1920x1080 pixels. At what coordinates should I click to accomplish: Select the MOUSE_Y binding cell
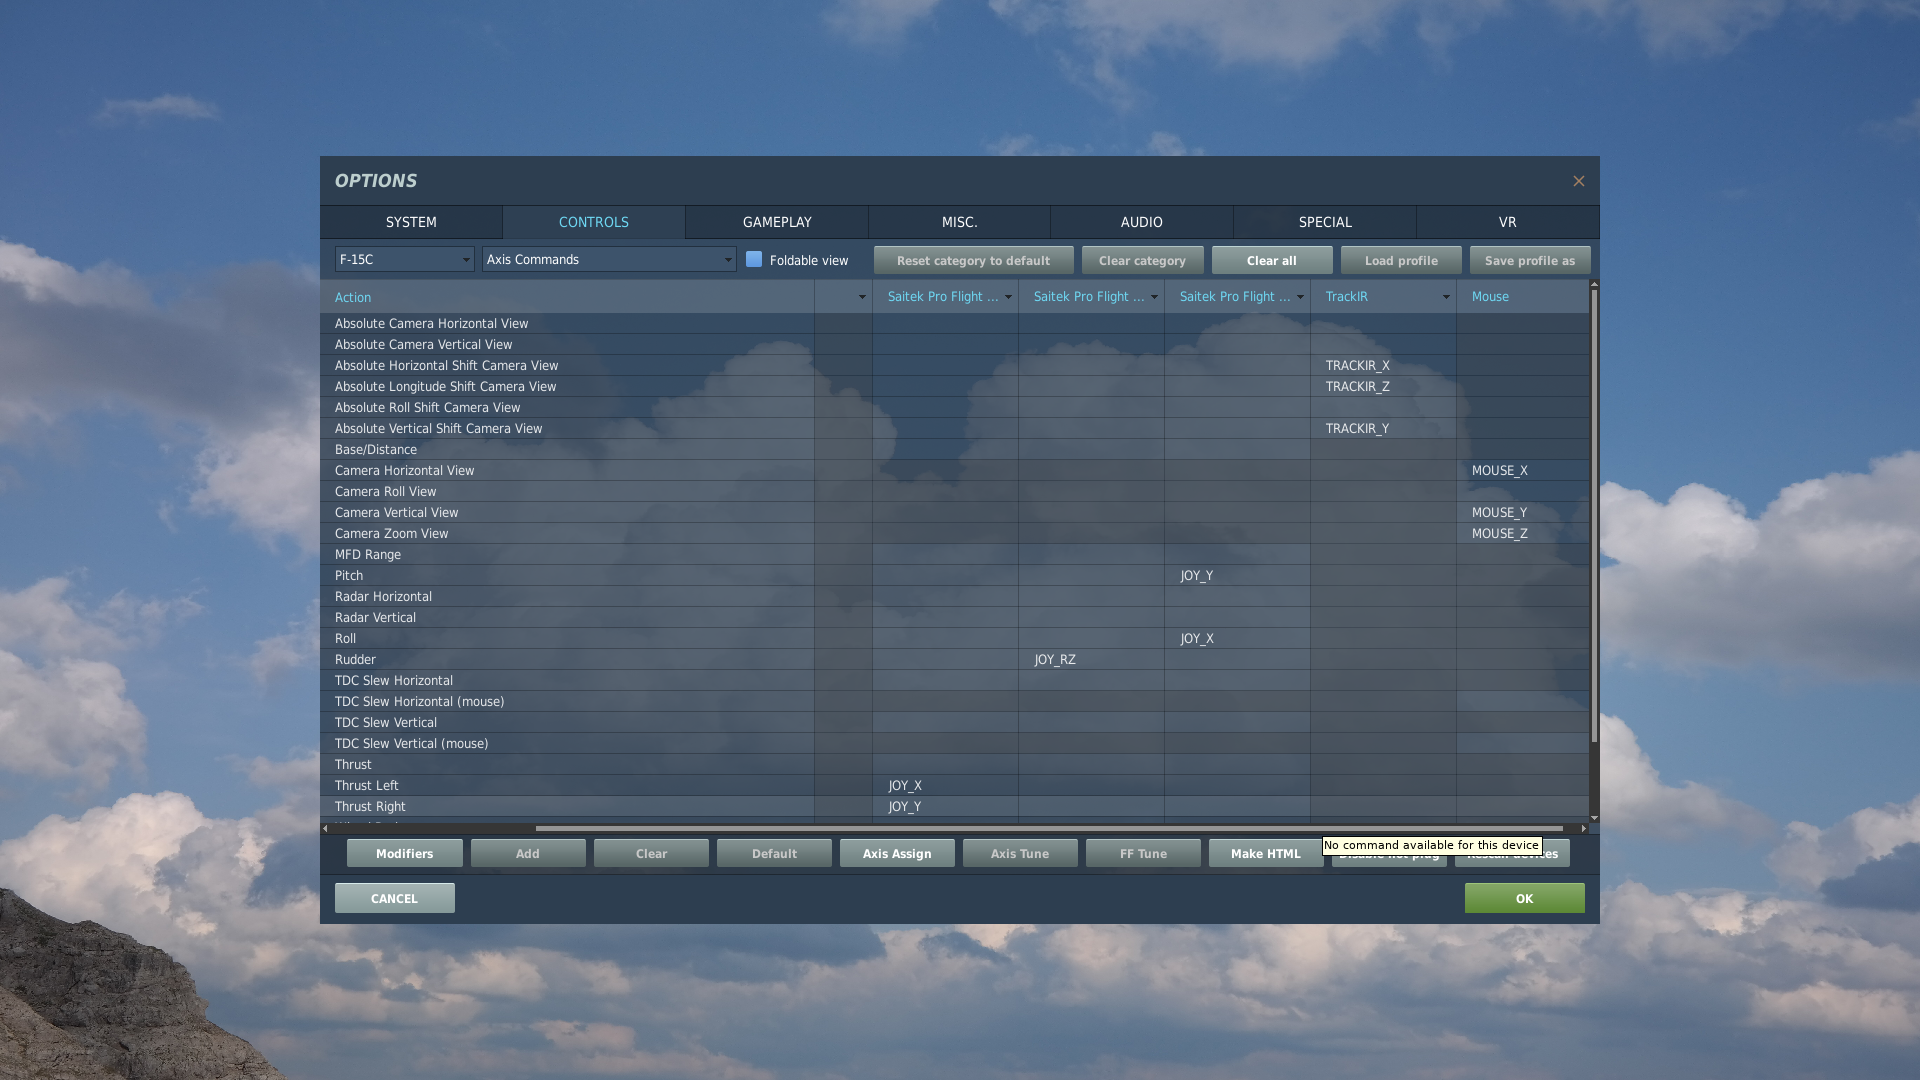point(1522,513)
